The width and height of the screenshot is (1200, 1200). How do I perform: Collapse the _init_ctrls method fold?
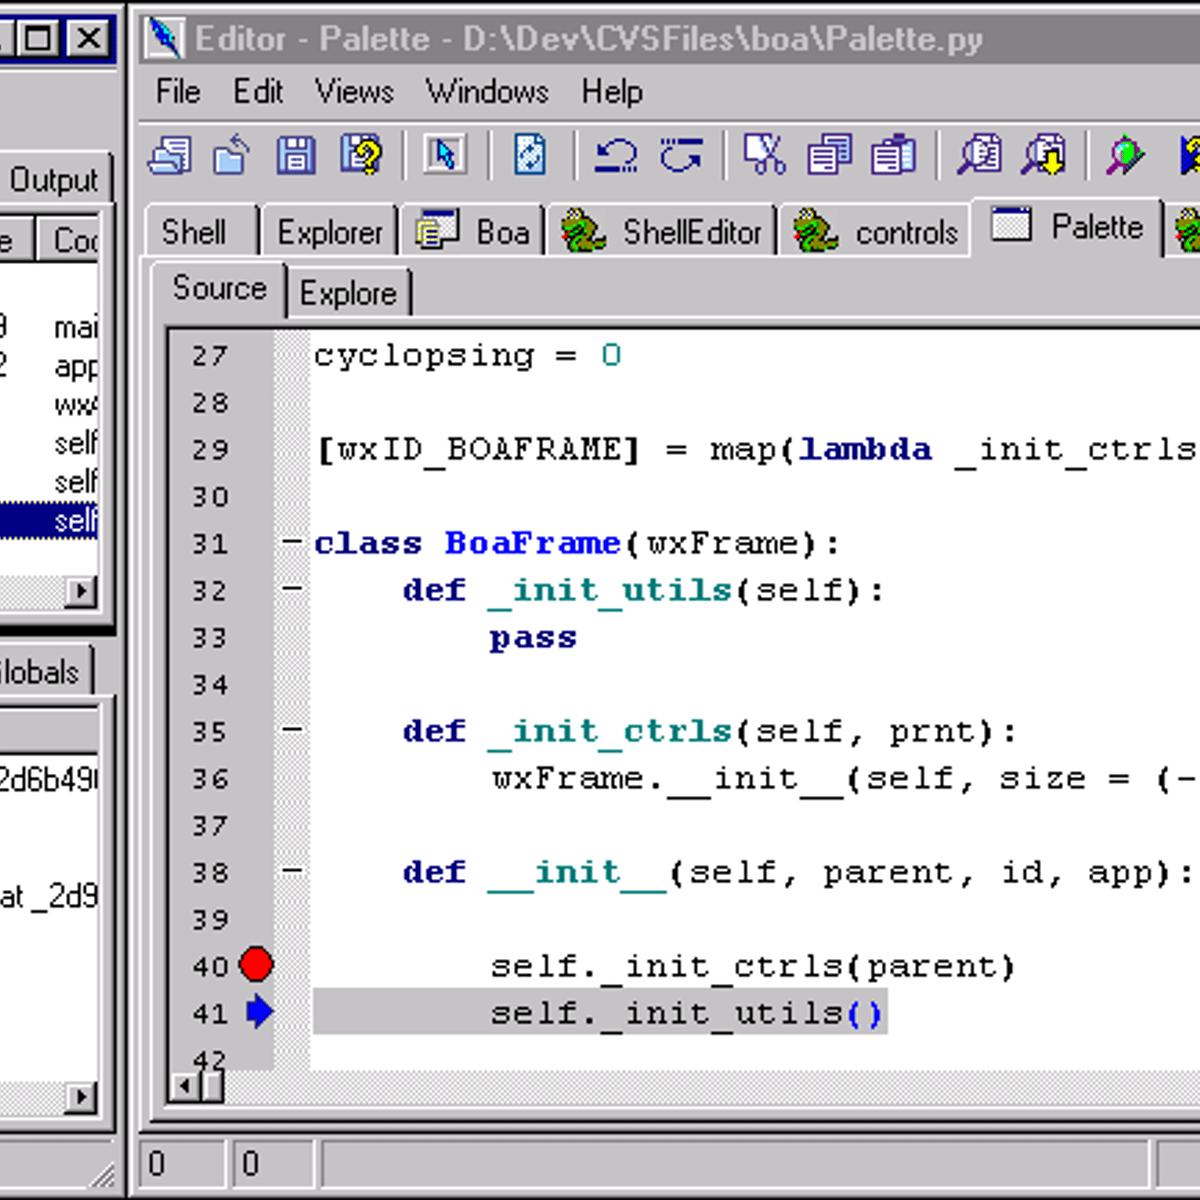291,731
